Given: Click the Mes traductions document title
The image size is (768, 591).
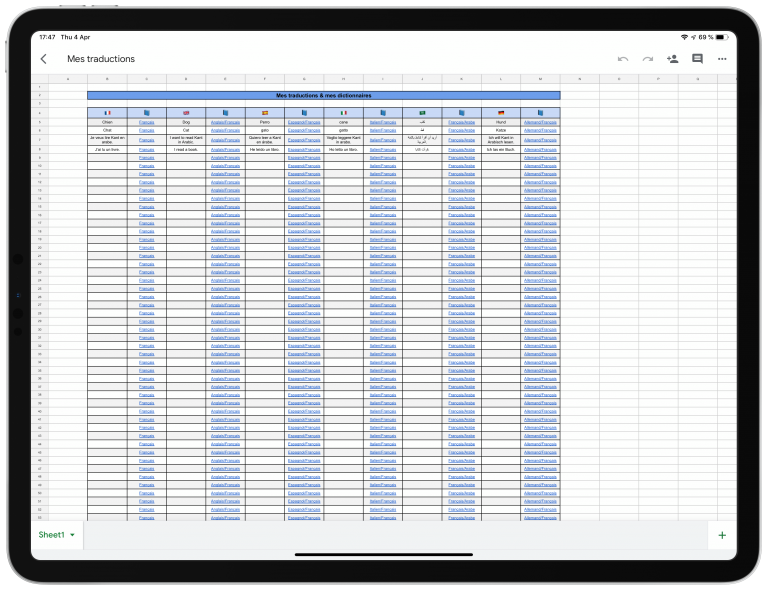Looking at the screenshot, I should pos(101,59).
